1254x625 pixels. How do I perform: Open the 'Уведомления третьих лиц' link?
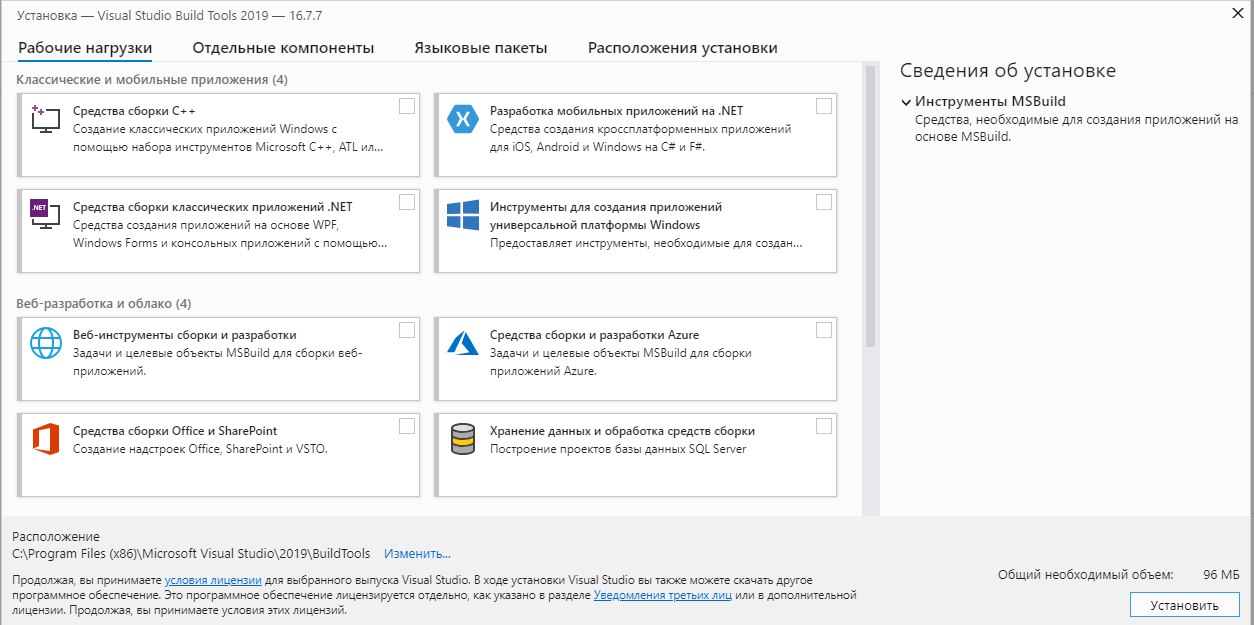click(662, 595)
